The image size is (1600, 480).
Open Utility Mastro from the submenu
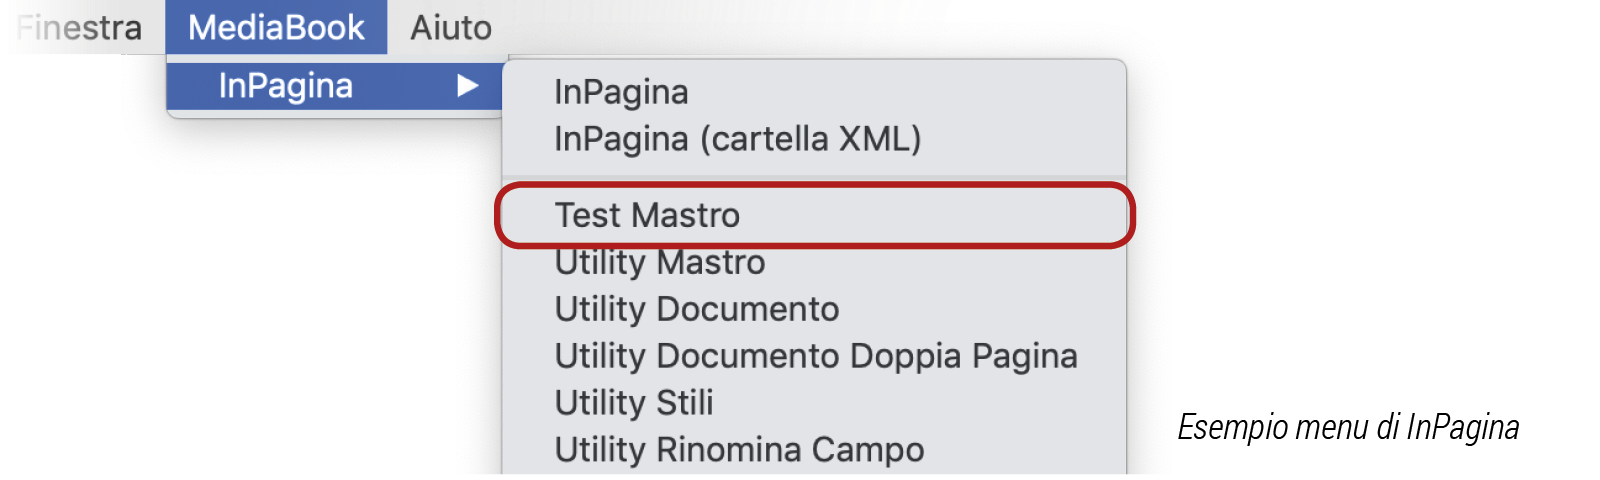tap(660, 263)
